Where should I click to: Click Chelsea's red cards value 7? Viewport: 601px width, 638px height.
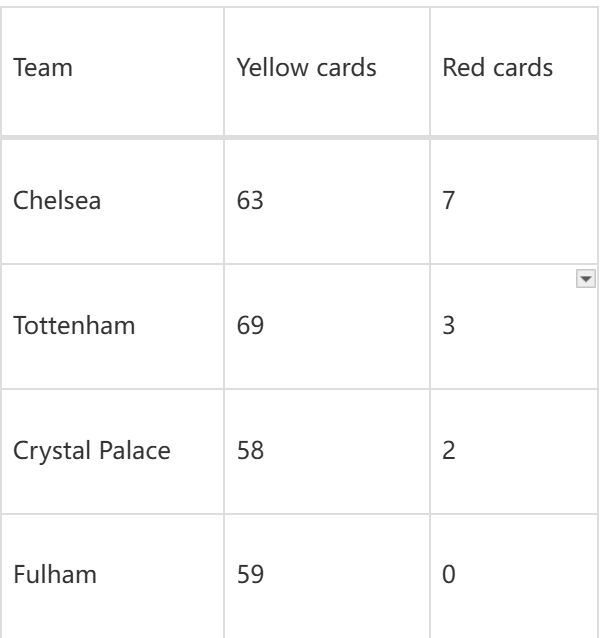pyautogui.click(x=449, y=200)
